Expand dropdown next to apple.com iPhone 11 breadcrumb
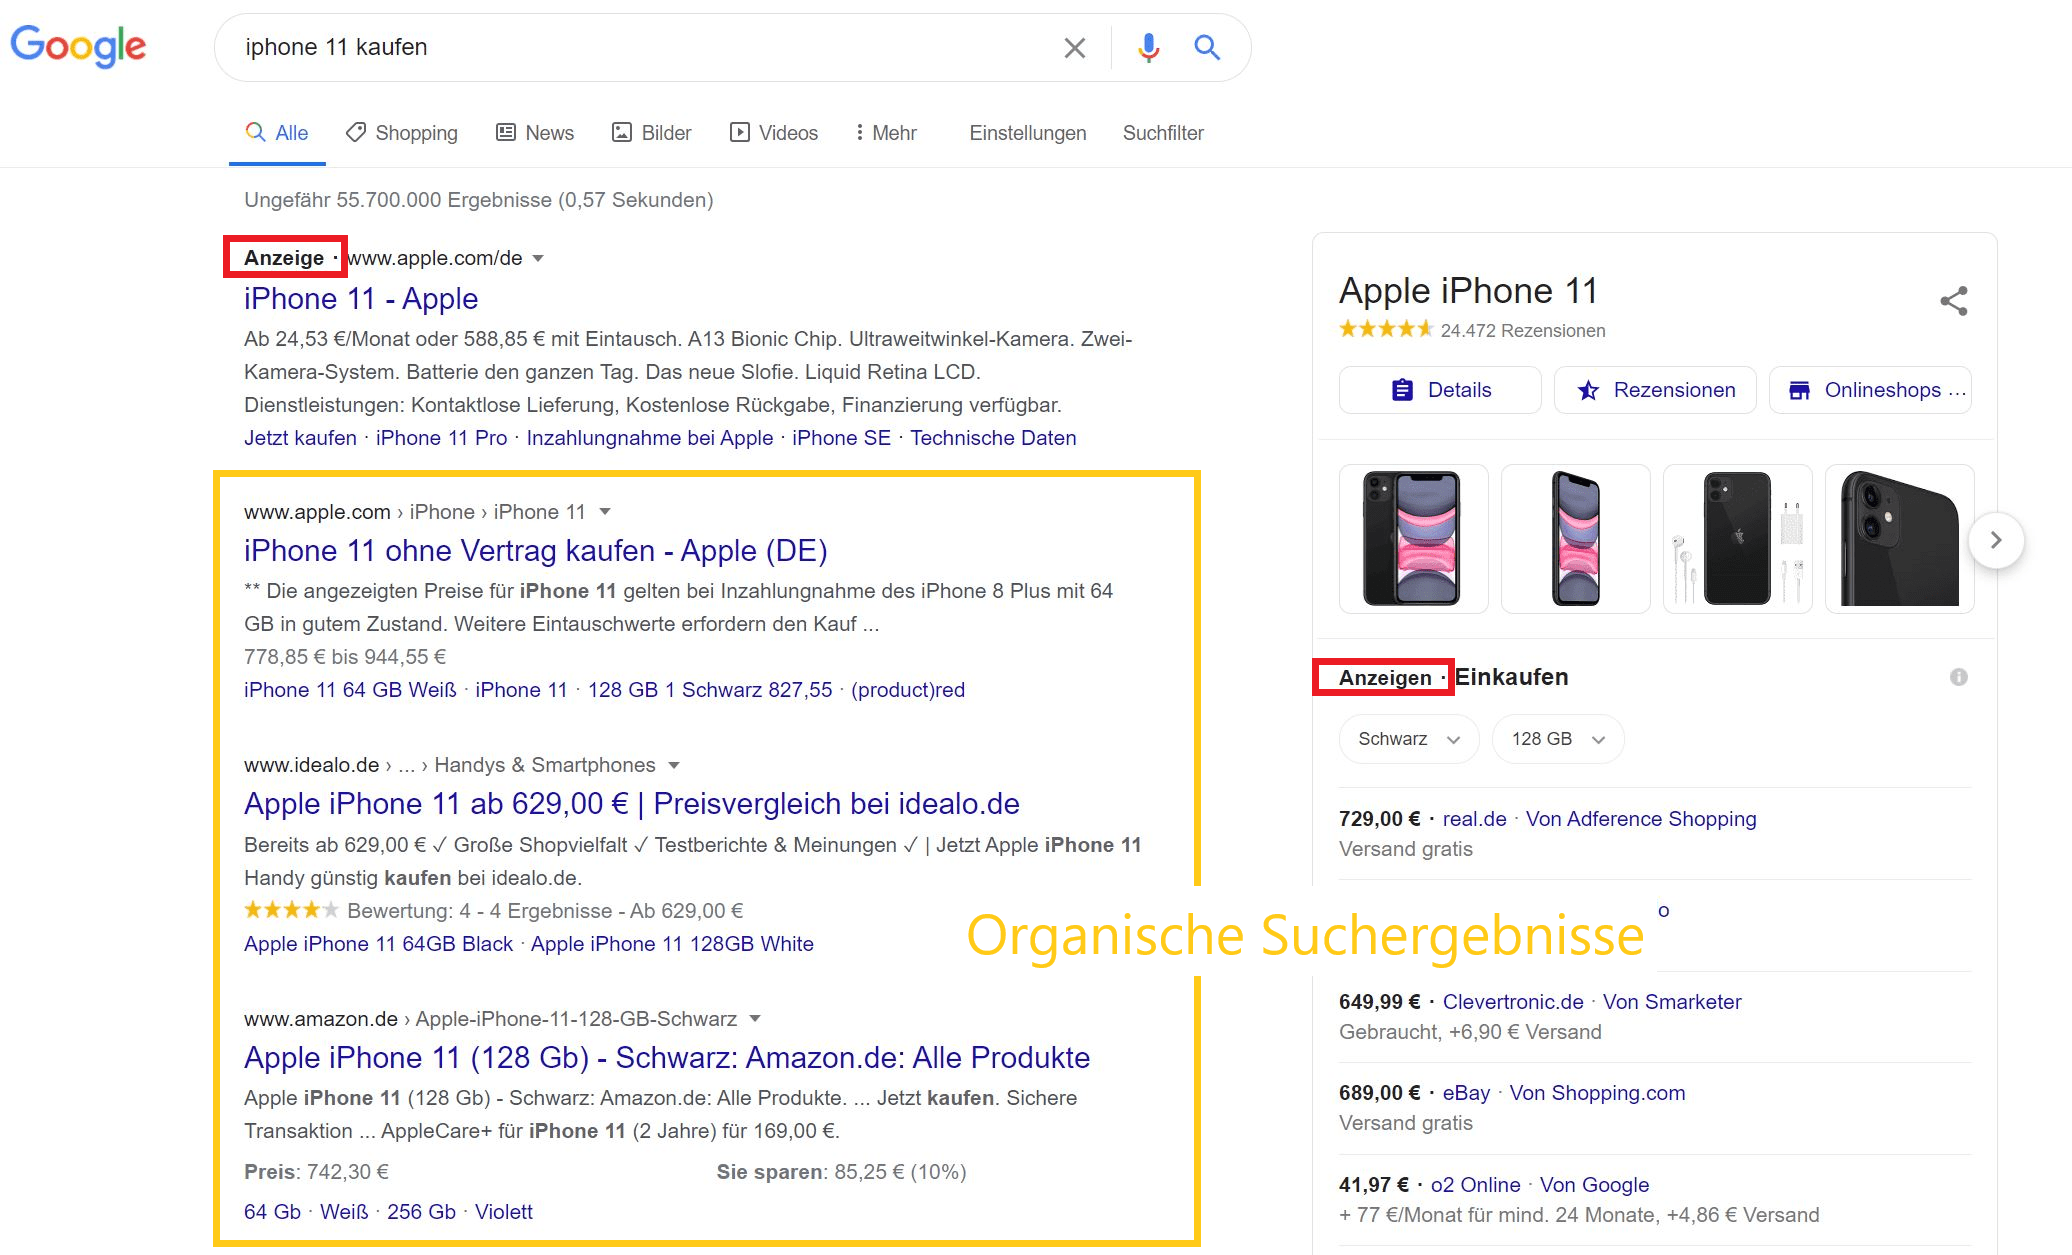The width and height of the screenshot is (2072, 1255). point(605,512)
